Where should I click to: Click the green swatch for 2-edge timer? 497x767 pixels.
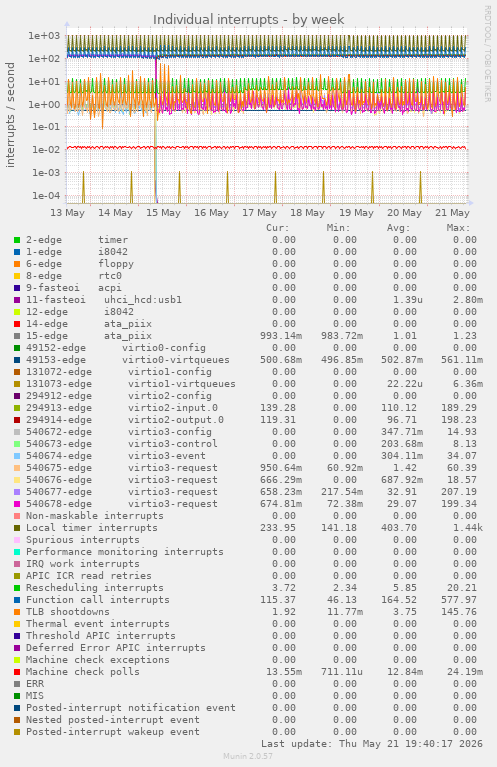(17, 240)
